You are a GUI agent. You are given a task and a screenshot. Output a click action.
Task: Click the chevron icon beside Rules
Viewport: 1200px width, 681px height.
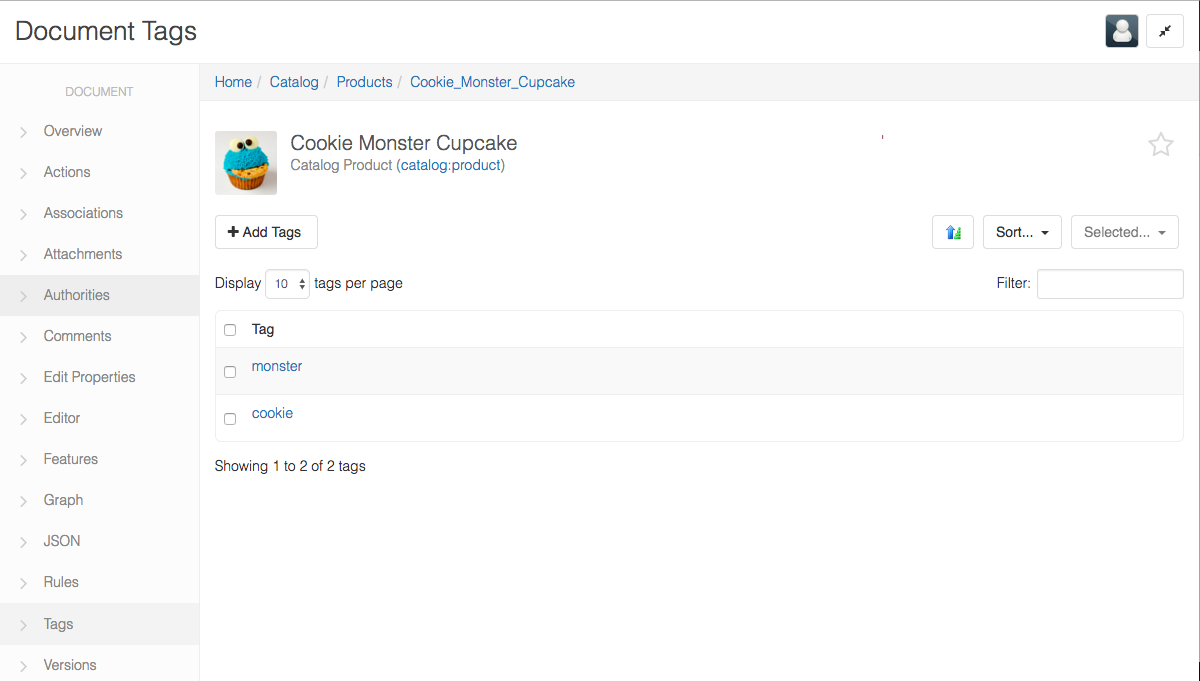coord(23,583)
